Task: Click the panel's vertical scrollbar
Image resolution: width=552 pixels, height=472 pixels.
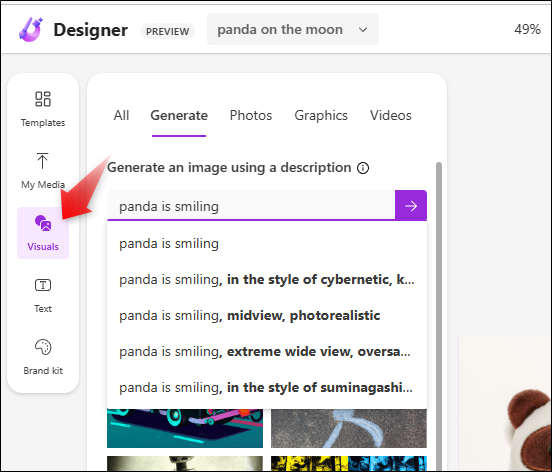Action: [x=439, y=316]
